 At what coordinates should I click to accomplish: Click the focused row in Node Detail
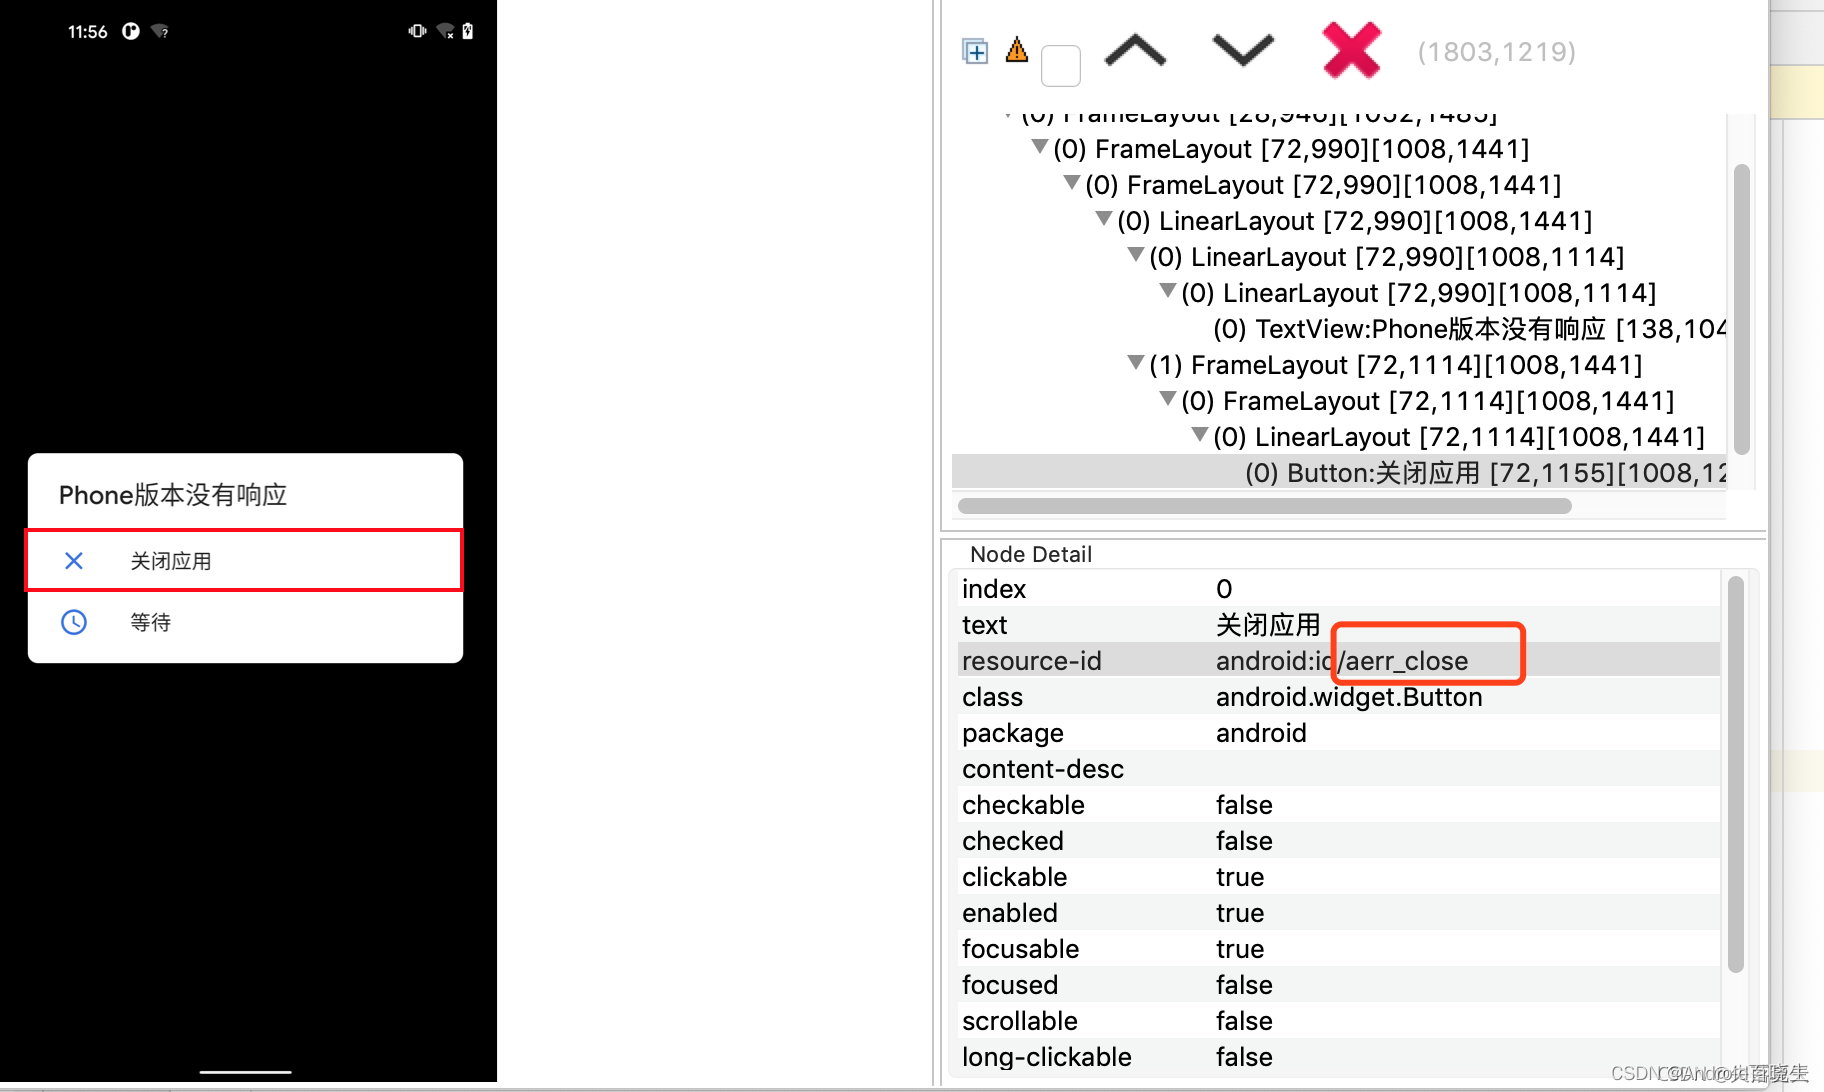click(x=1339, y=985)
